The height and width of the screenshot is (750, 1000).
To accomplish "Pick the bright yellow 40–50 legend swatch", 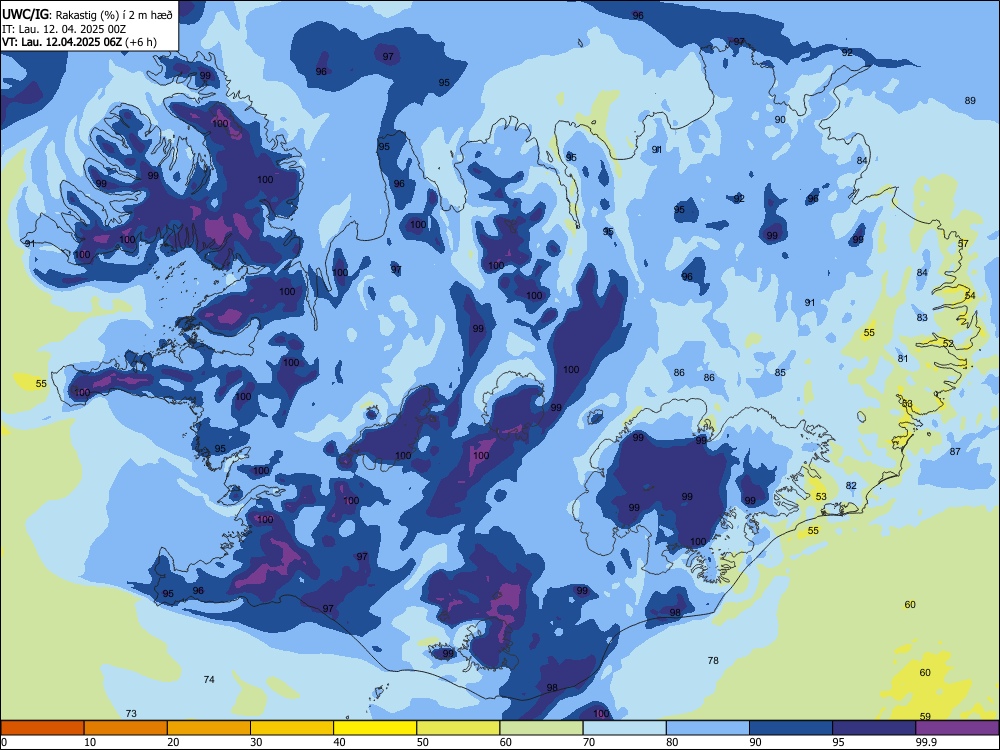I will pyautogui.click(x=375, y=728).
